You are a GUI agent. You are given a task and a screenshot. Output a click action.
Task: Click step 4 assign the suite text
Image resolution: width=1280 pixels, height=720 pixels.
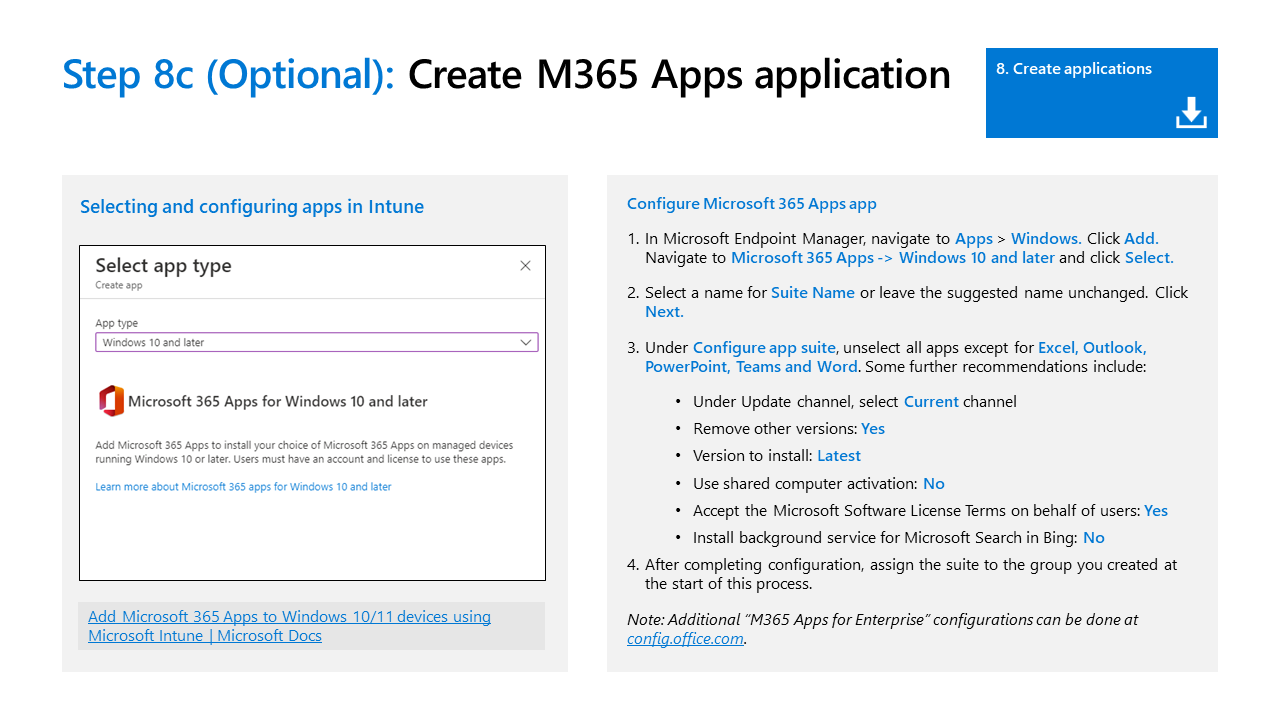[x=911, y=574]
